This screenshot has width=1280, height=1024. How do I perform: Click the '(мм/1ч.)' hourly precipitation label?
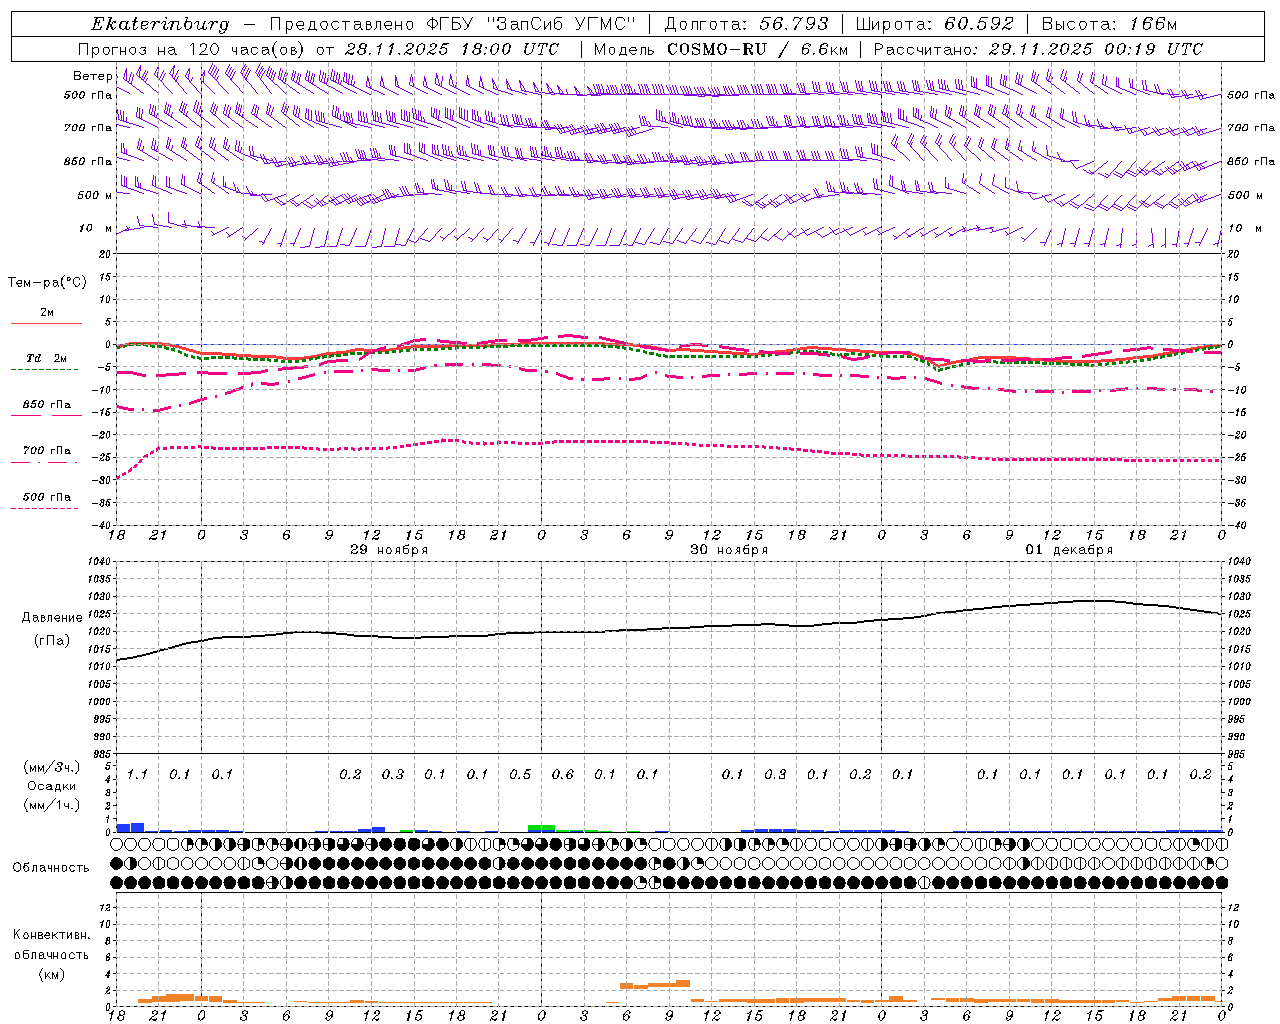coord(52,805)
